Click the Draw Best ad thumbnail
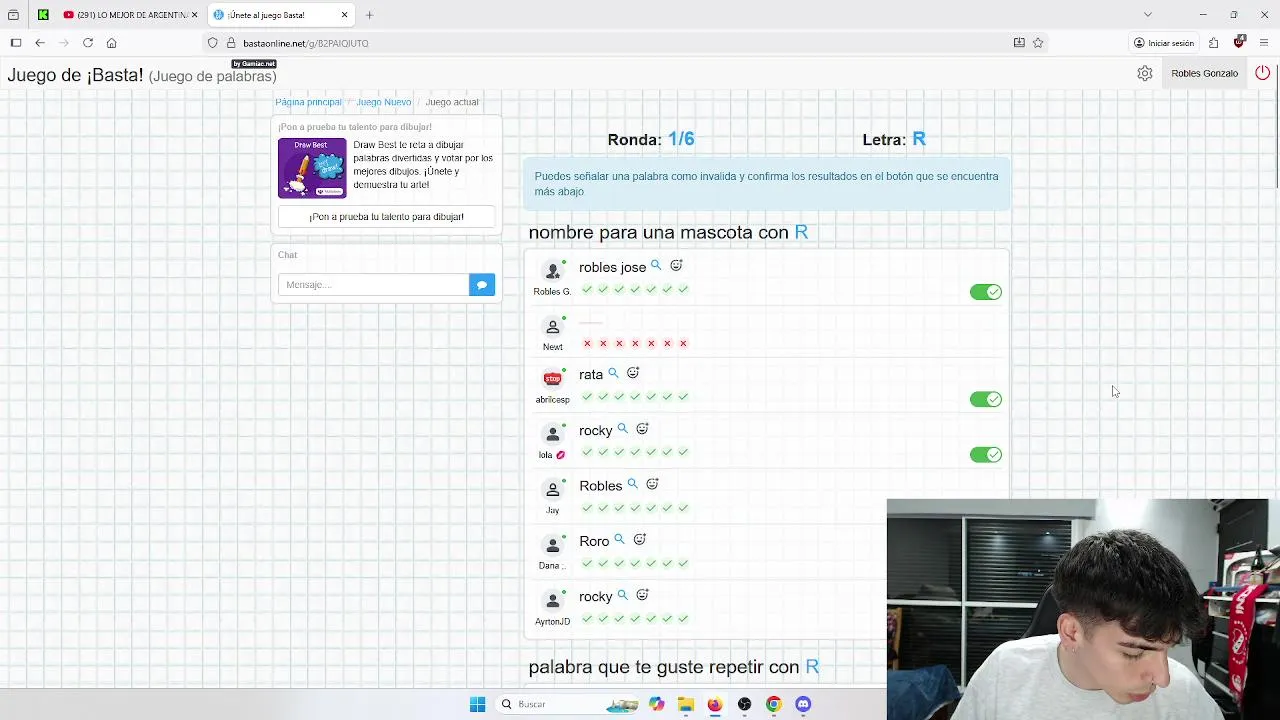This screenshot has height=720, width=1280. (x=312, y=168)
